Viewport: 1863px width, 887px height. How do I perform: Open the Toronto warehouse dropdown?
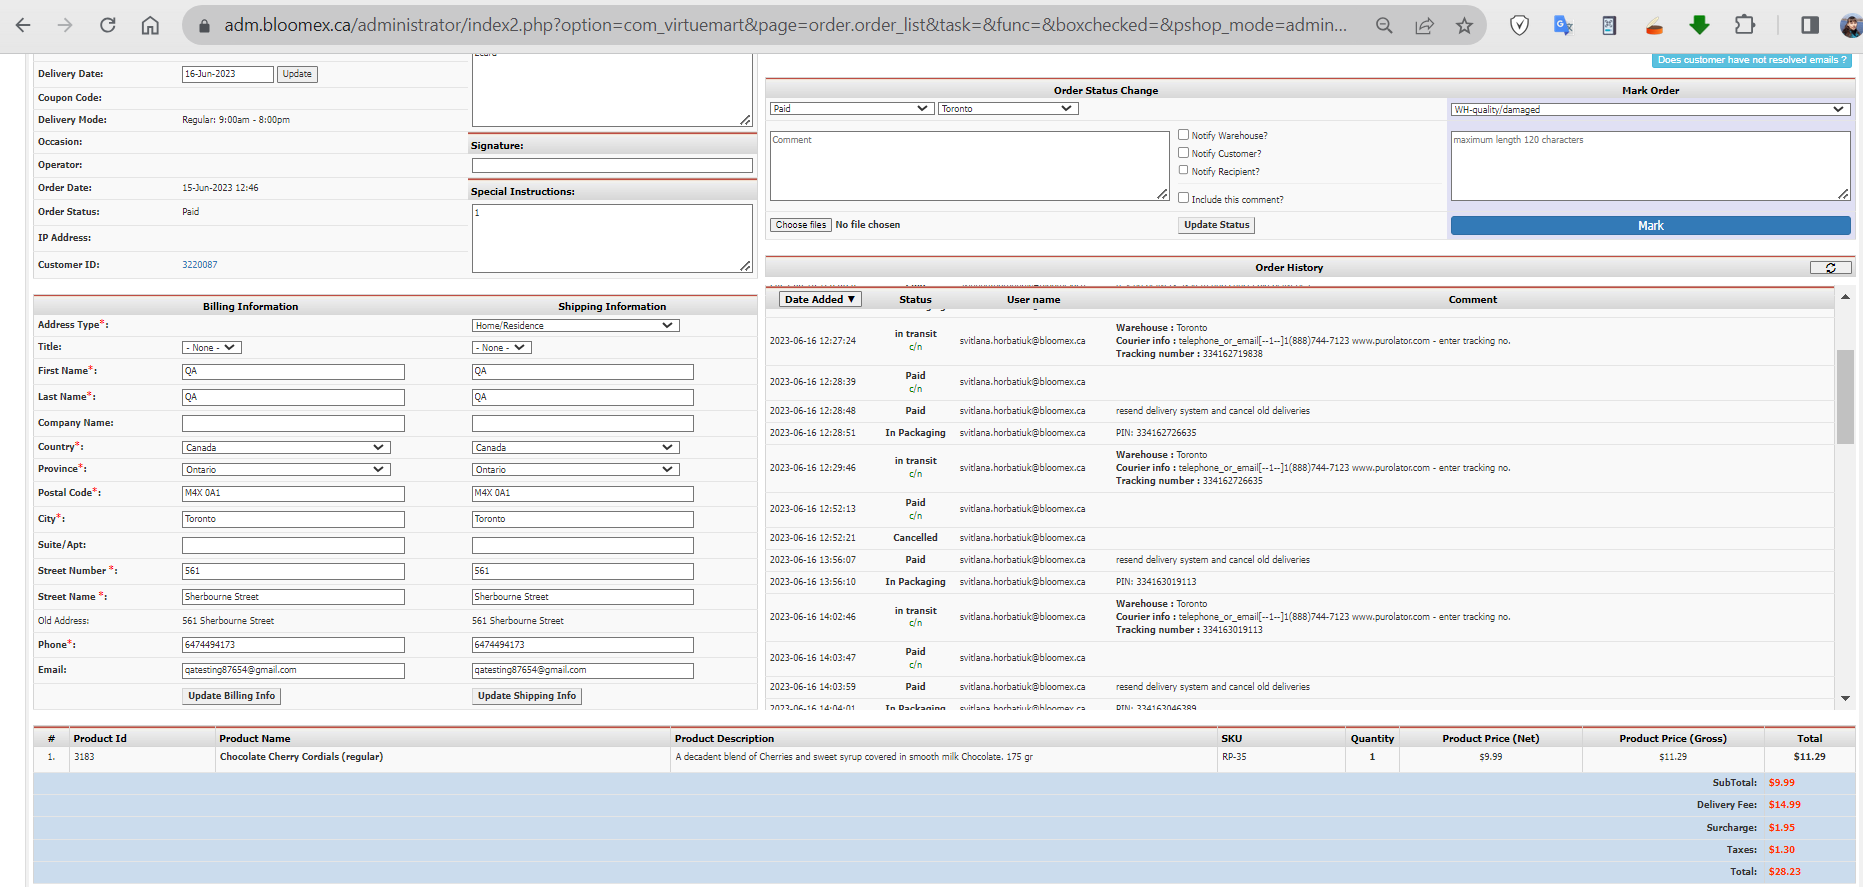[x=1008, y=108]
